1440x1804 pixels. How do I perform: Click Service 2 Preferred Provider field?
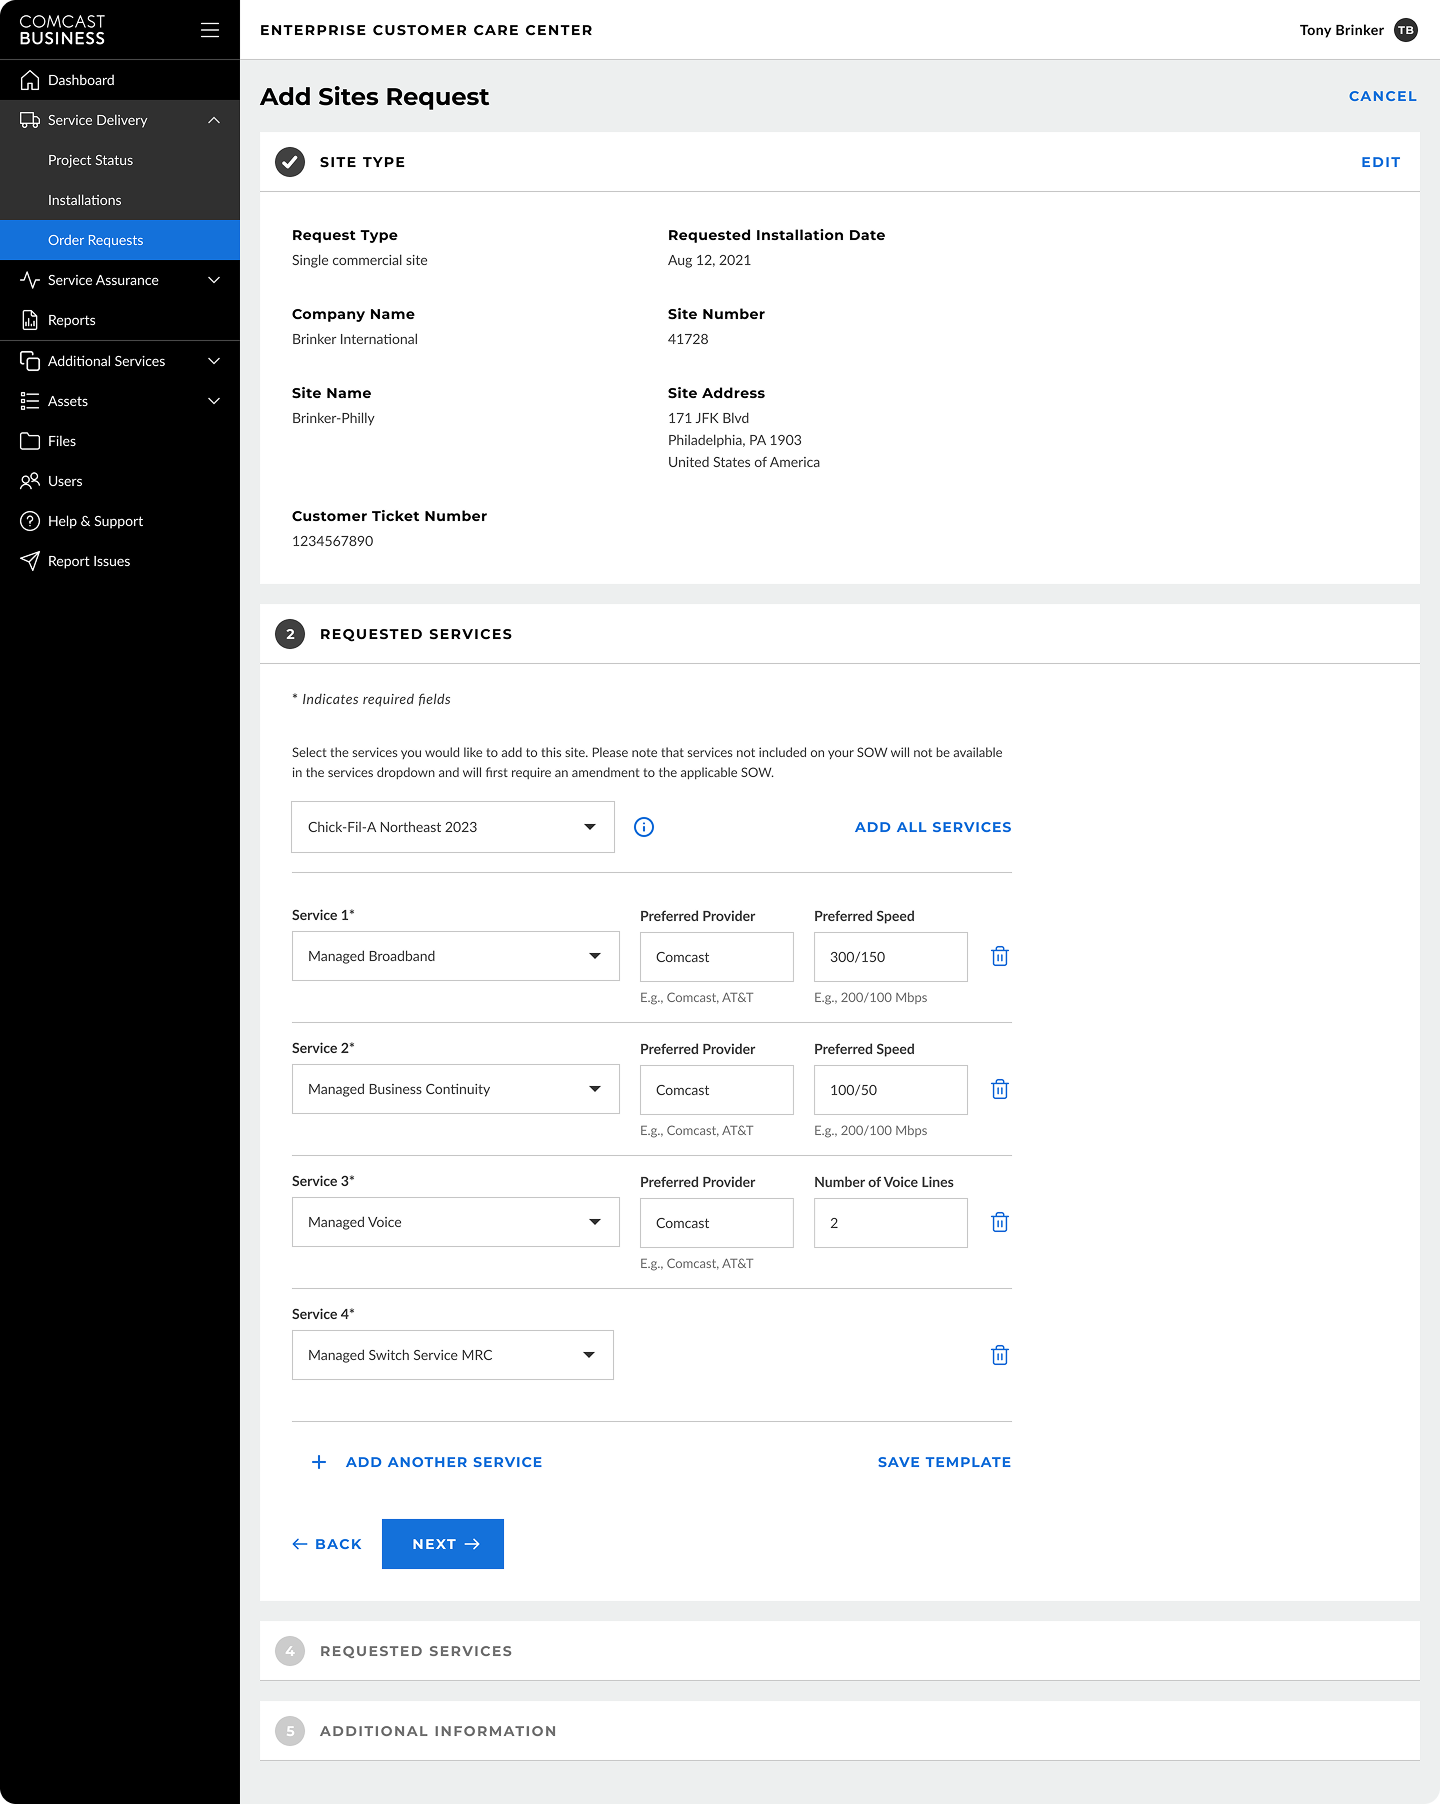tap(717, 1090)
